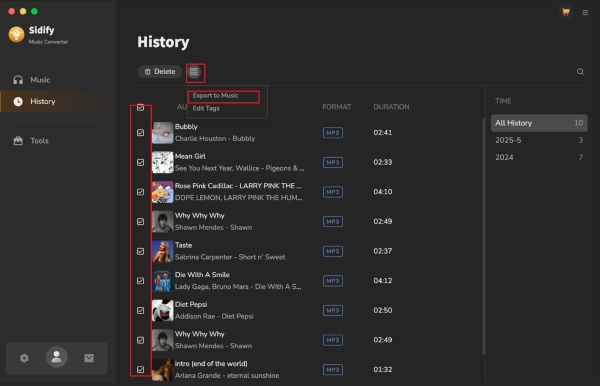
Task: Uncheck the Die With A Smile checkbox
Action: (140, 280)
